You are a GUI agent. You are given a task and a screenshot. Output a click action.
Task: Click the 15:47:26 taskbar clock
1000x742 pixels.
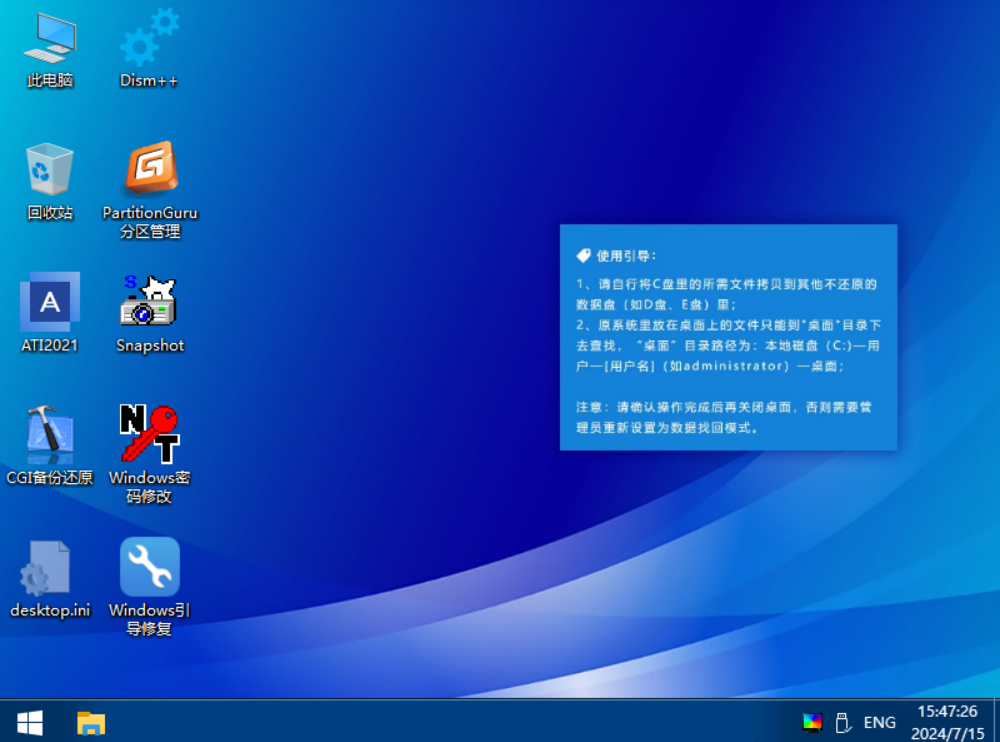947,712
